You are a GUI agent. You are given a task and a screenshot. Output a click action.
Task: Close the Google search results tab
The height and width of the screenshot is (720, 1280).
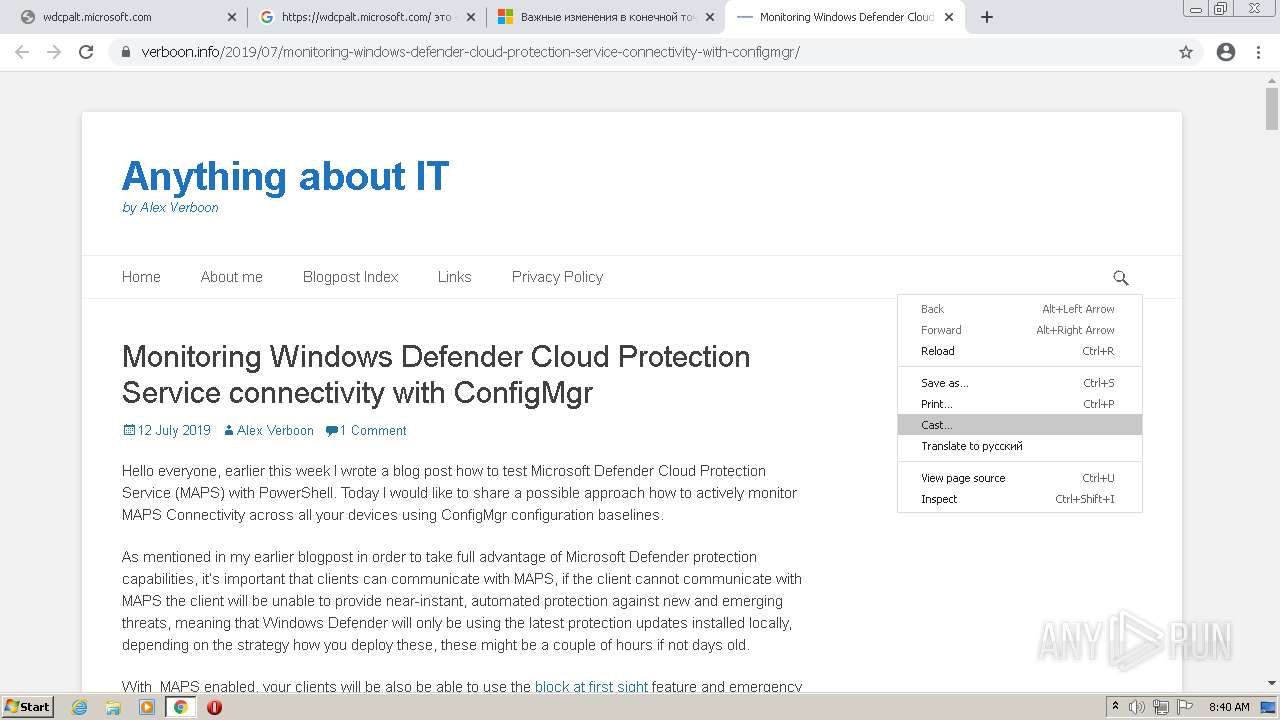pyautogui.click(x=471, y=17)
